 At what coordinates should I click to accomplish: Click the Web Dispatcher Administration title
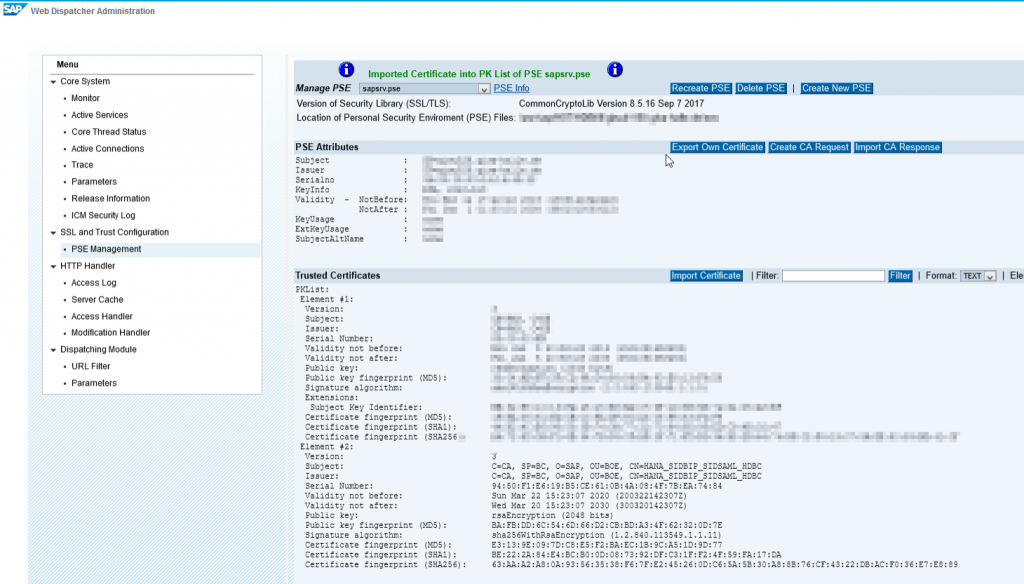[93, 11]
